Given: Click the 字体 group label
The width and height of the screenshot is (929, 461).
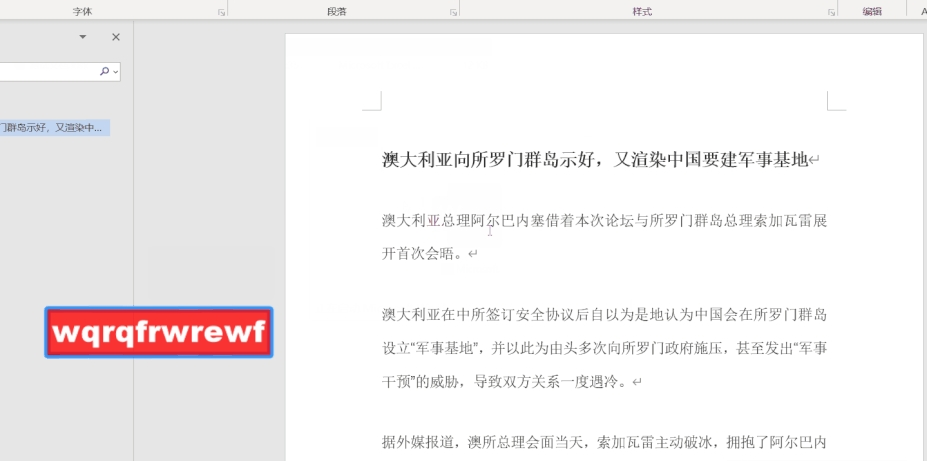Looking at the screenshot, I should (82, 12).
